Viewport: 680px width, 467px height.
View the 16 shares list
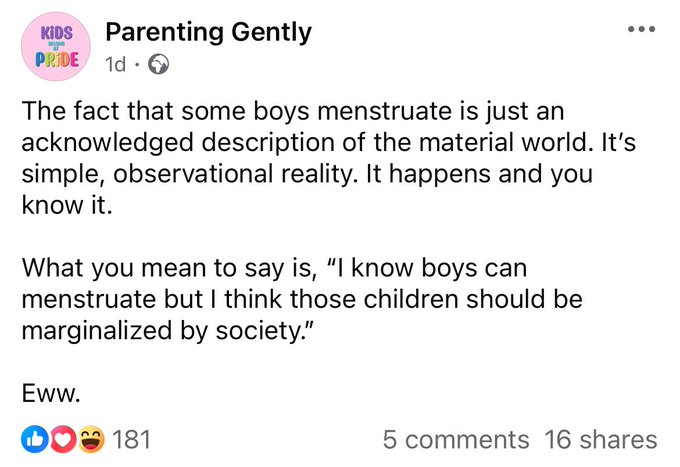pos(601,440)
